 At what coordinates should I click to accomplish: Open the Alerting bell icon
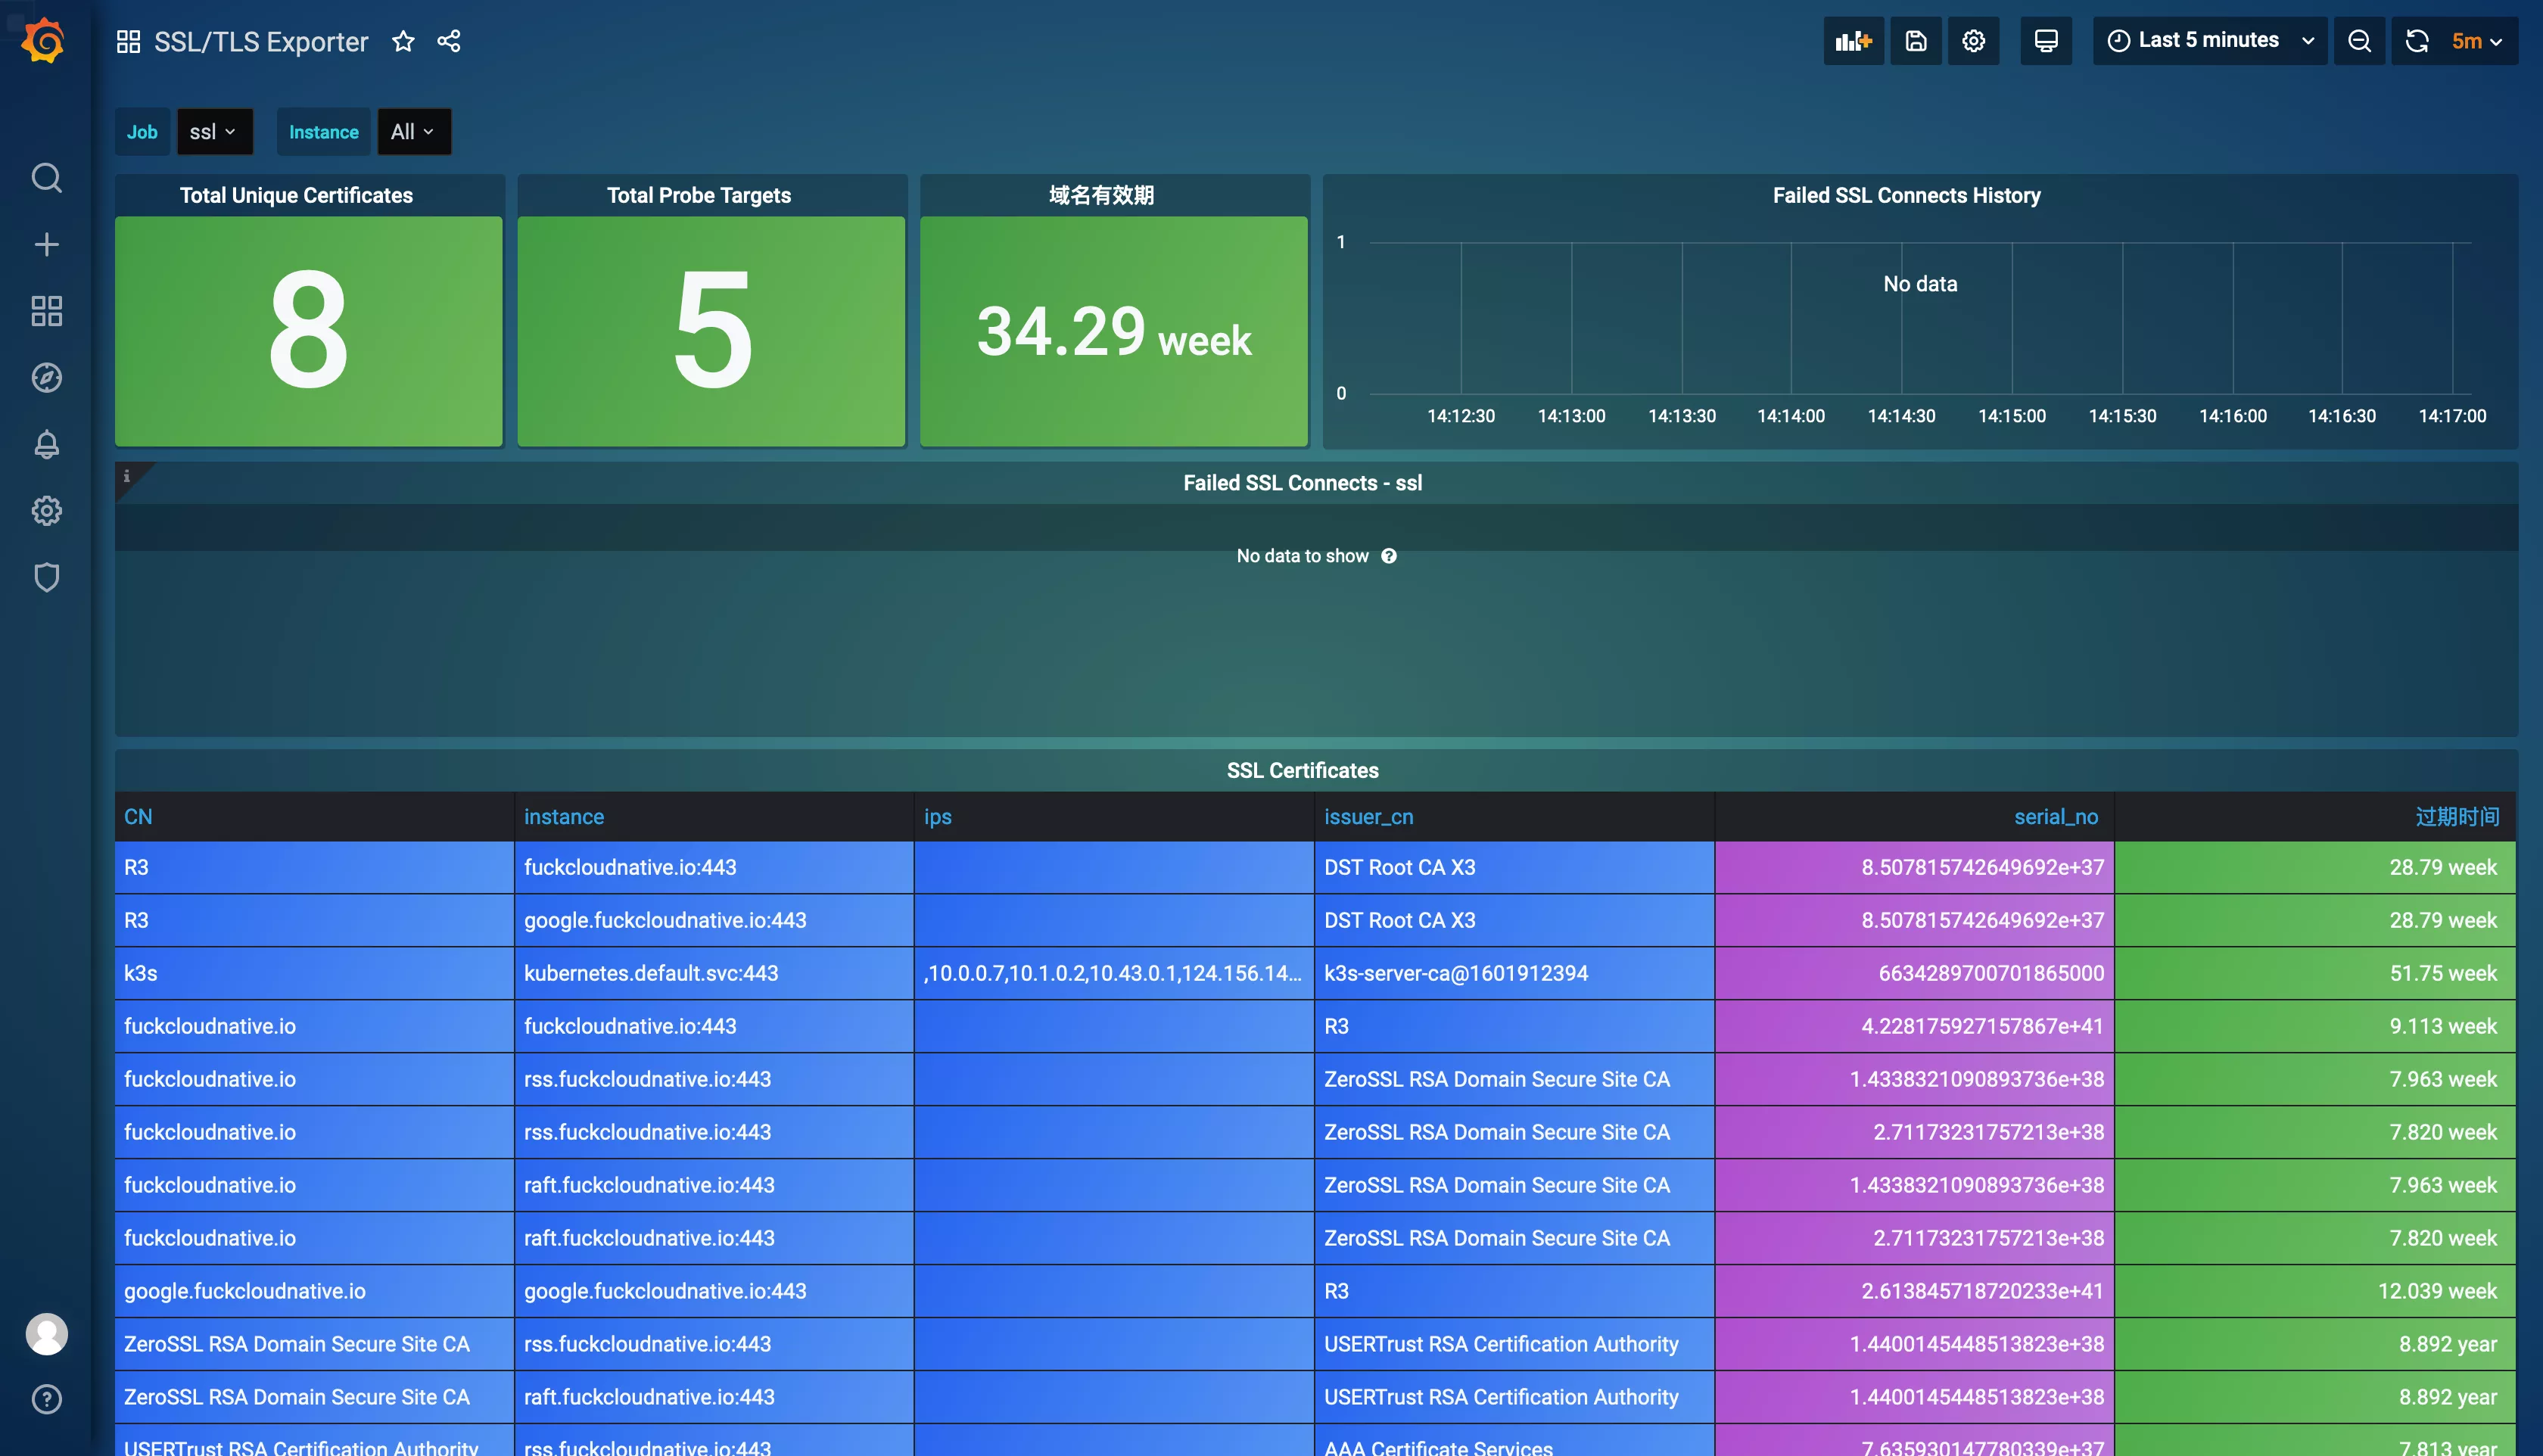pos(46,444)
